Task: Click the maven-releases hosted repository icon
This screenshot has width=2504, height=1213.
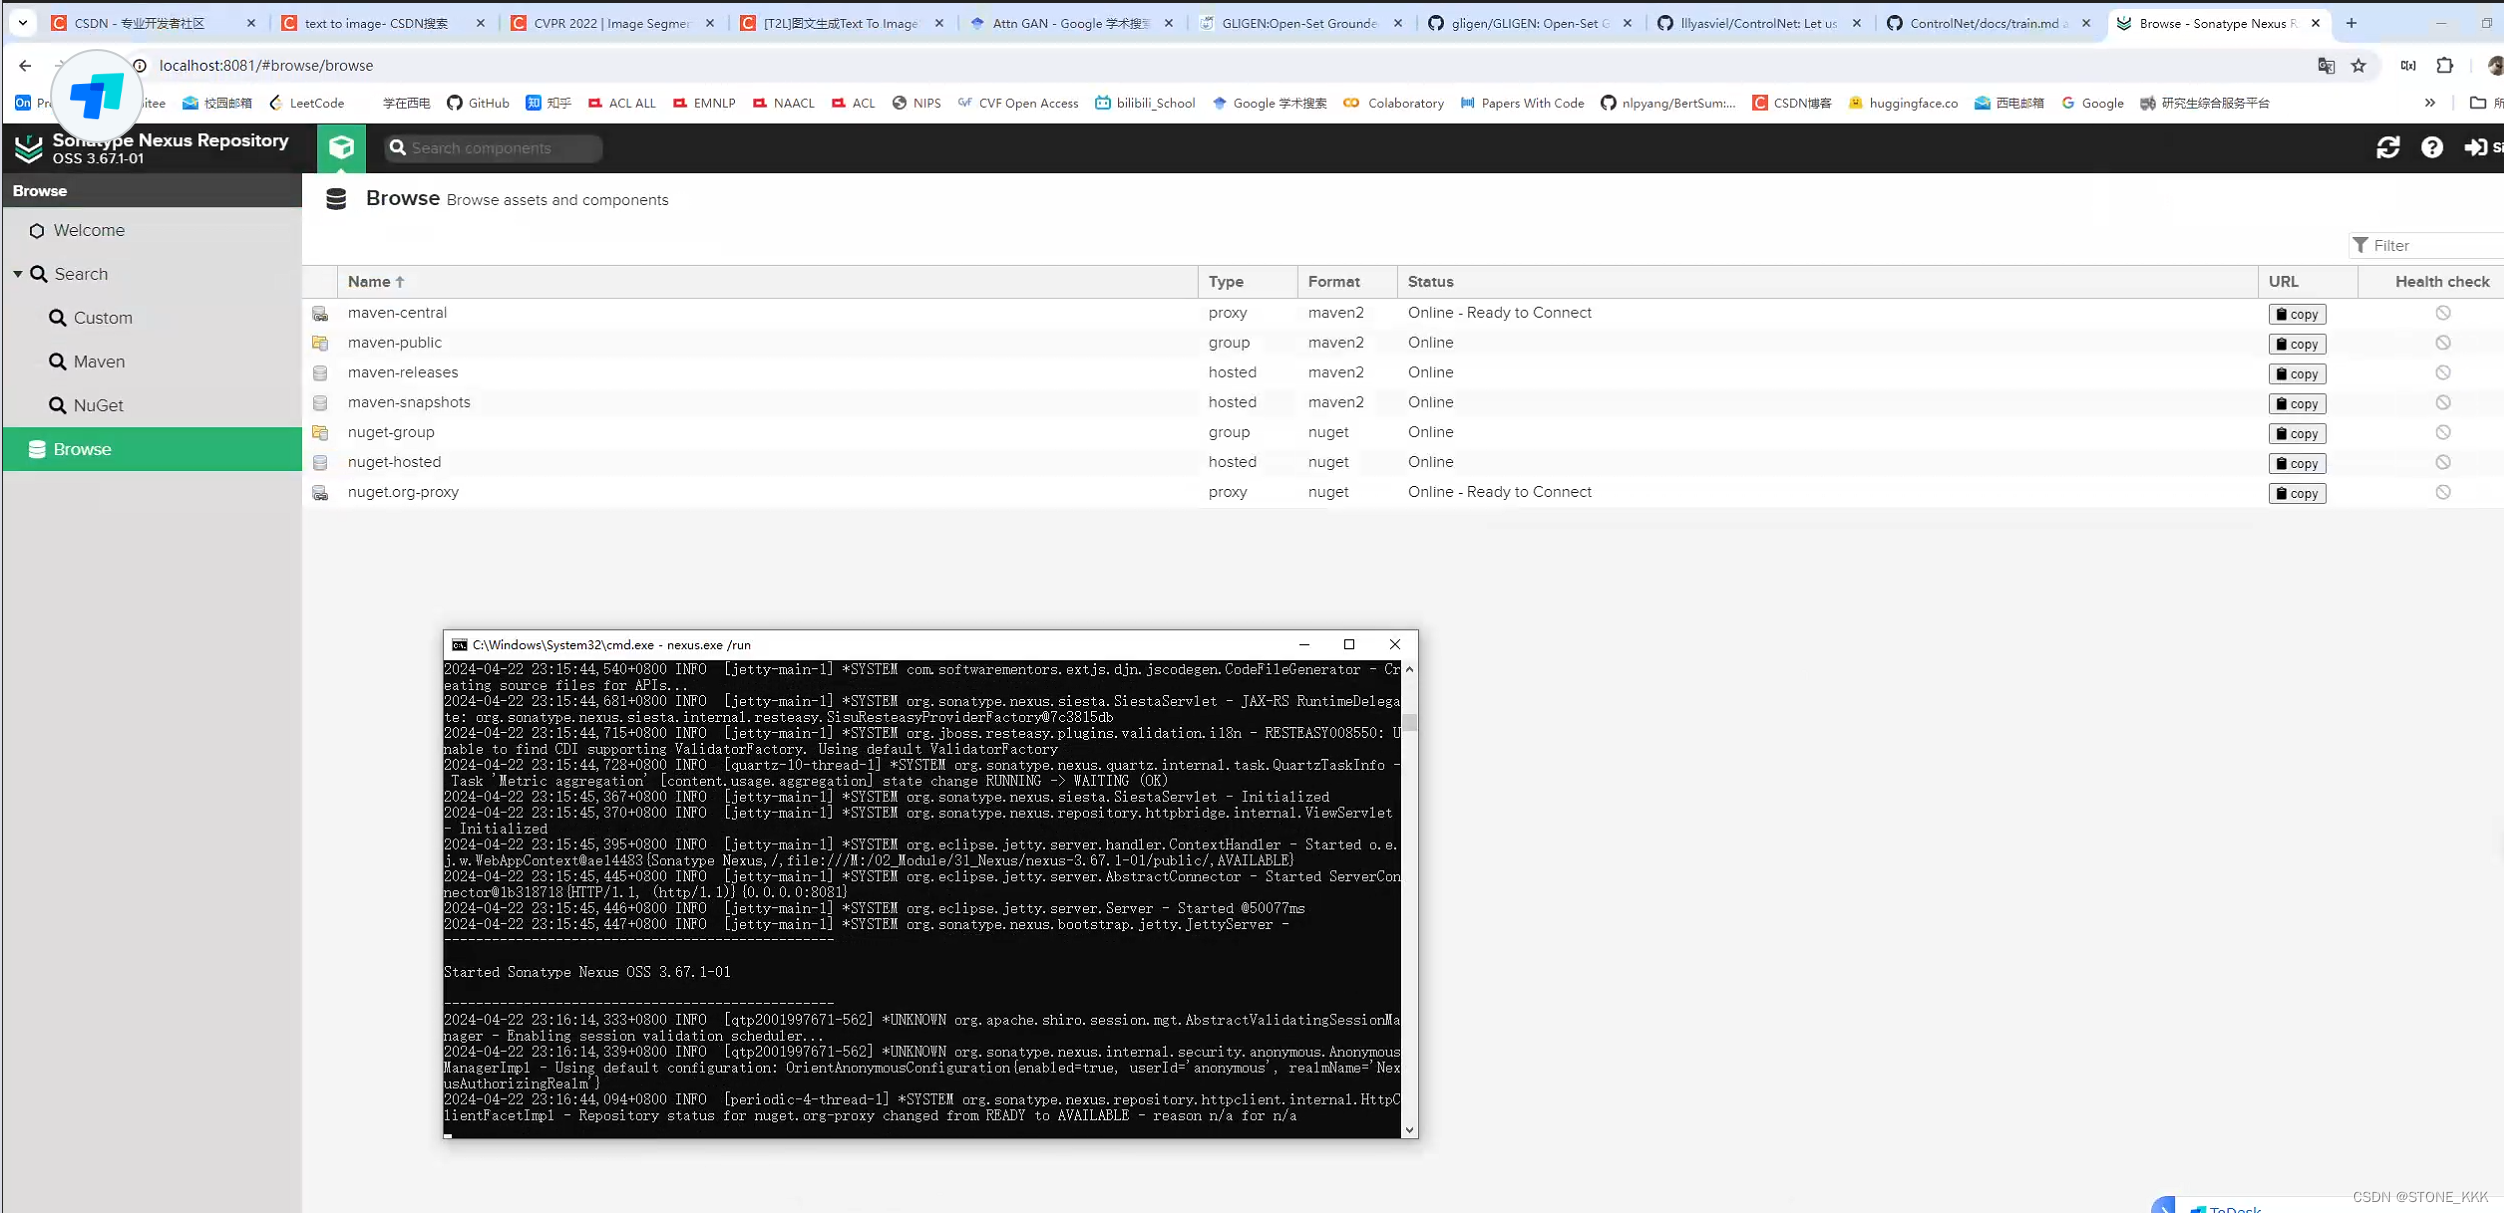Action: pos(320,373)
